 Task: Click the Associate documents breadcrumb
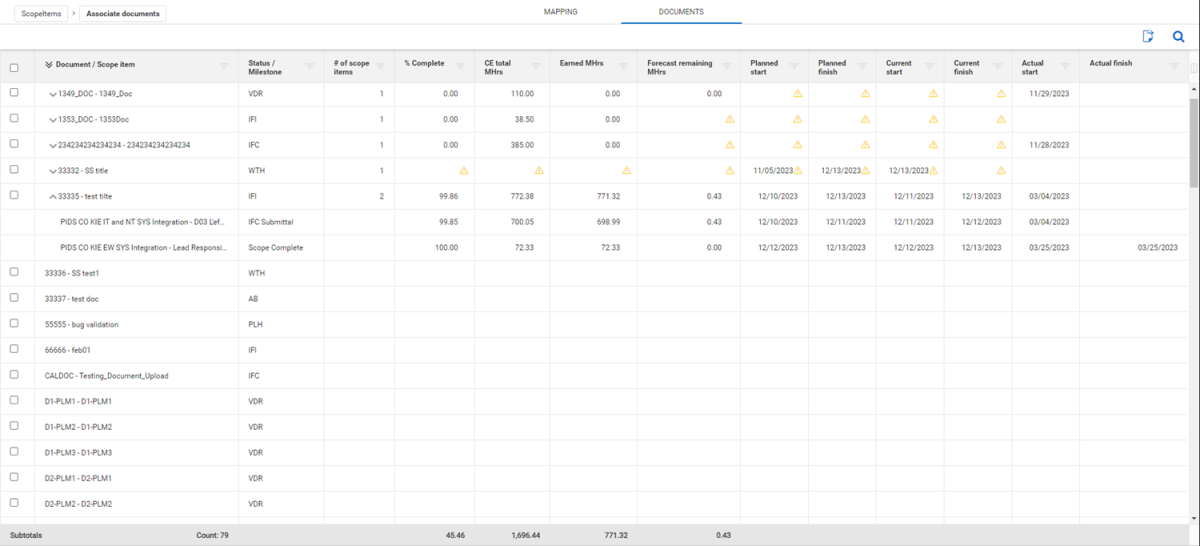tap(123, 14)
